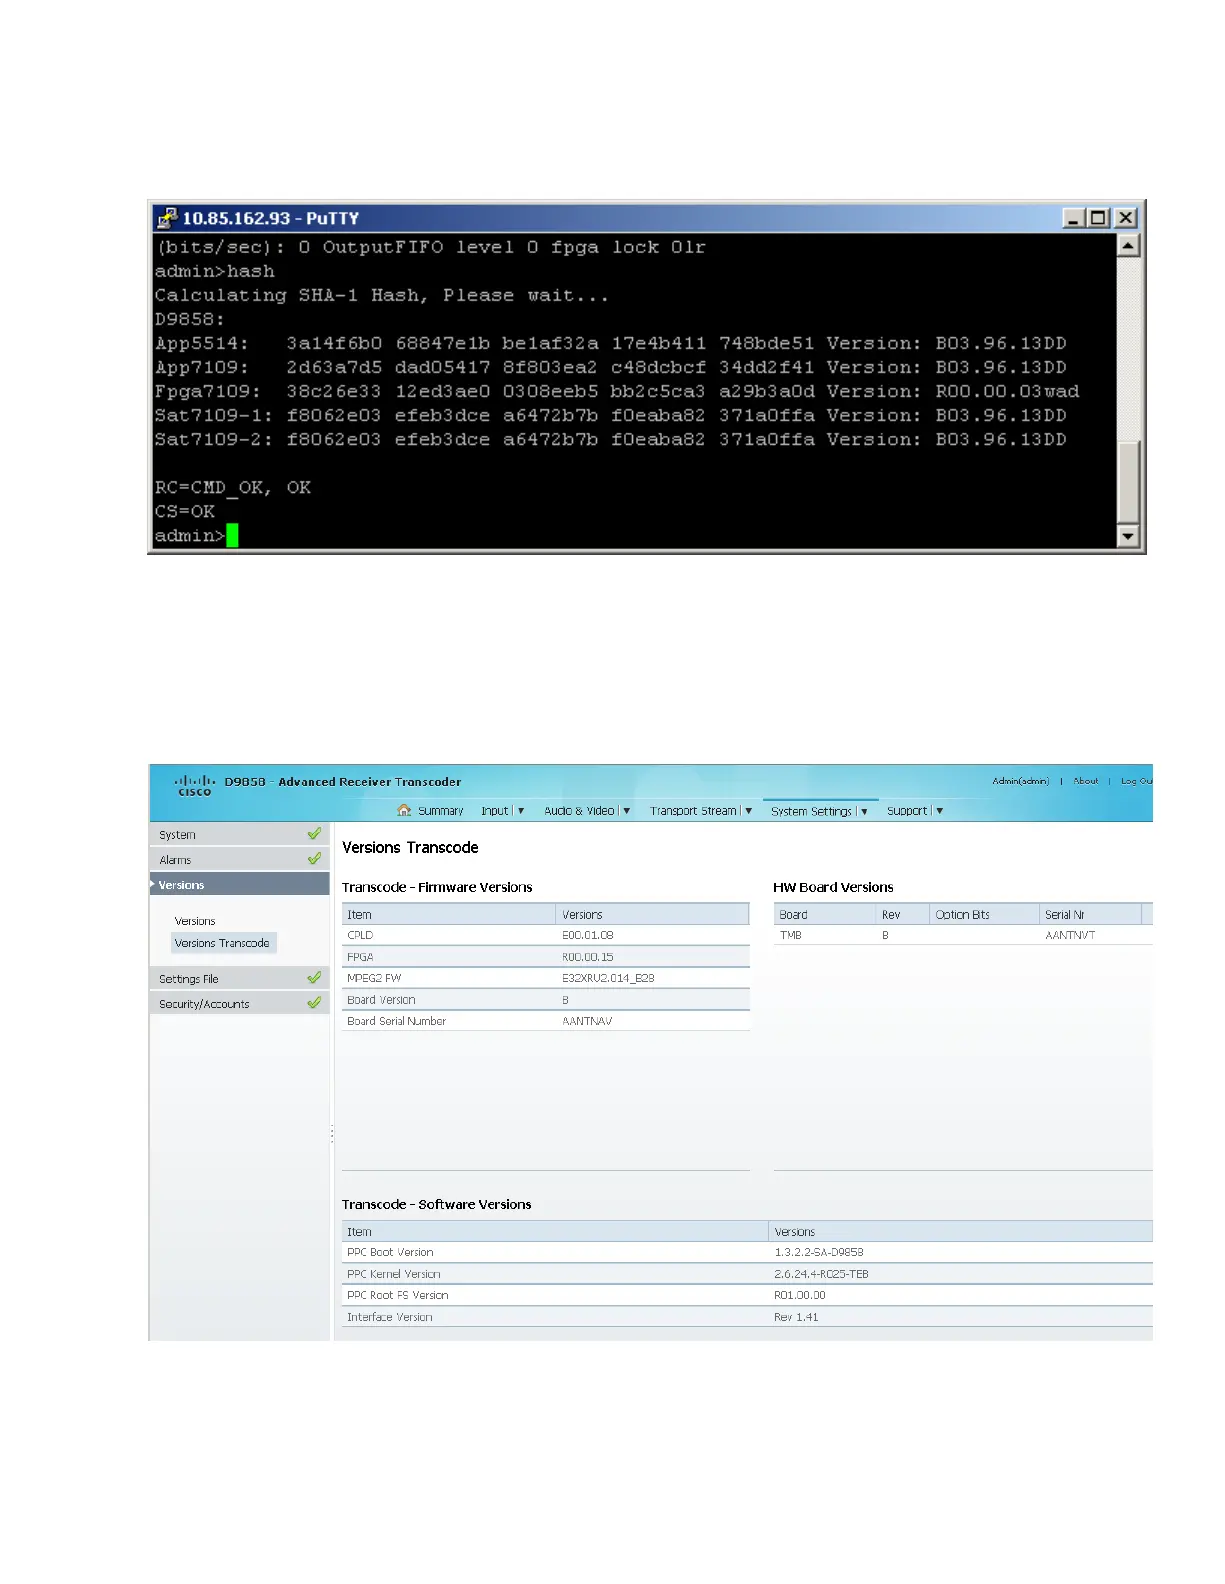The width and height of the screenshot is (1225, 1584).
Task: Select the Interface Version row
Action: [747, 1317]
